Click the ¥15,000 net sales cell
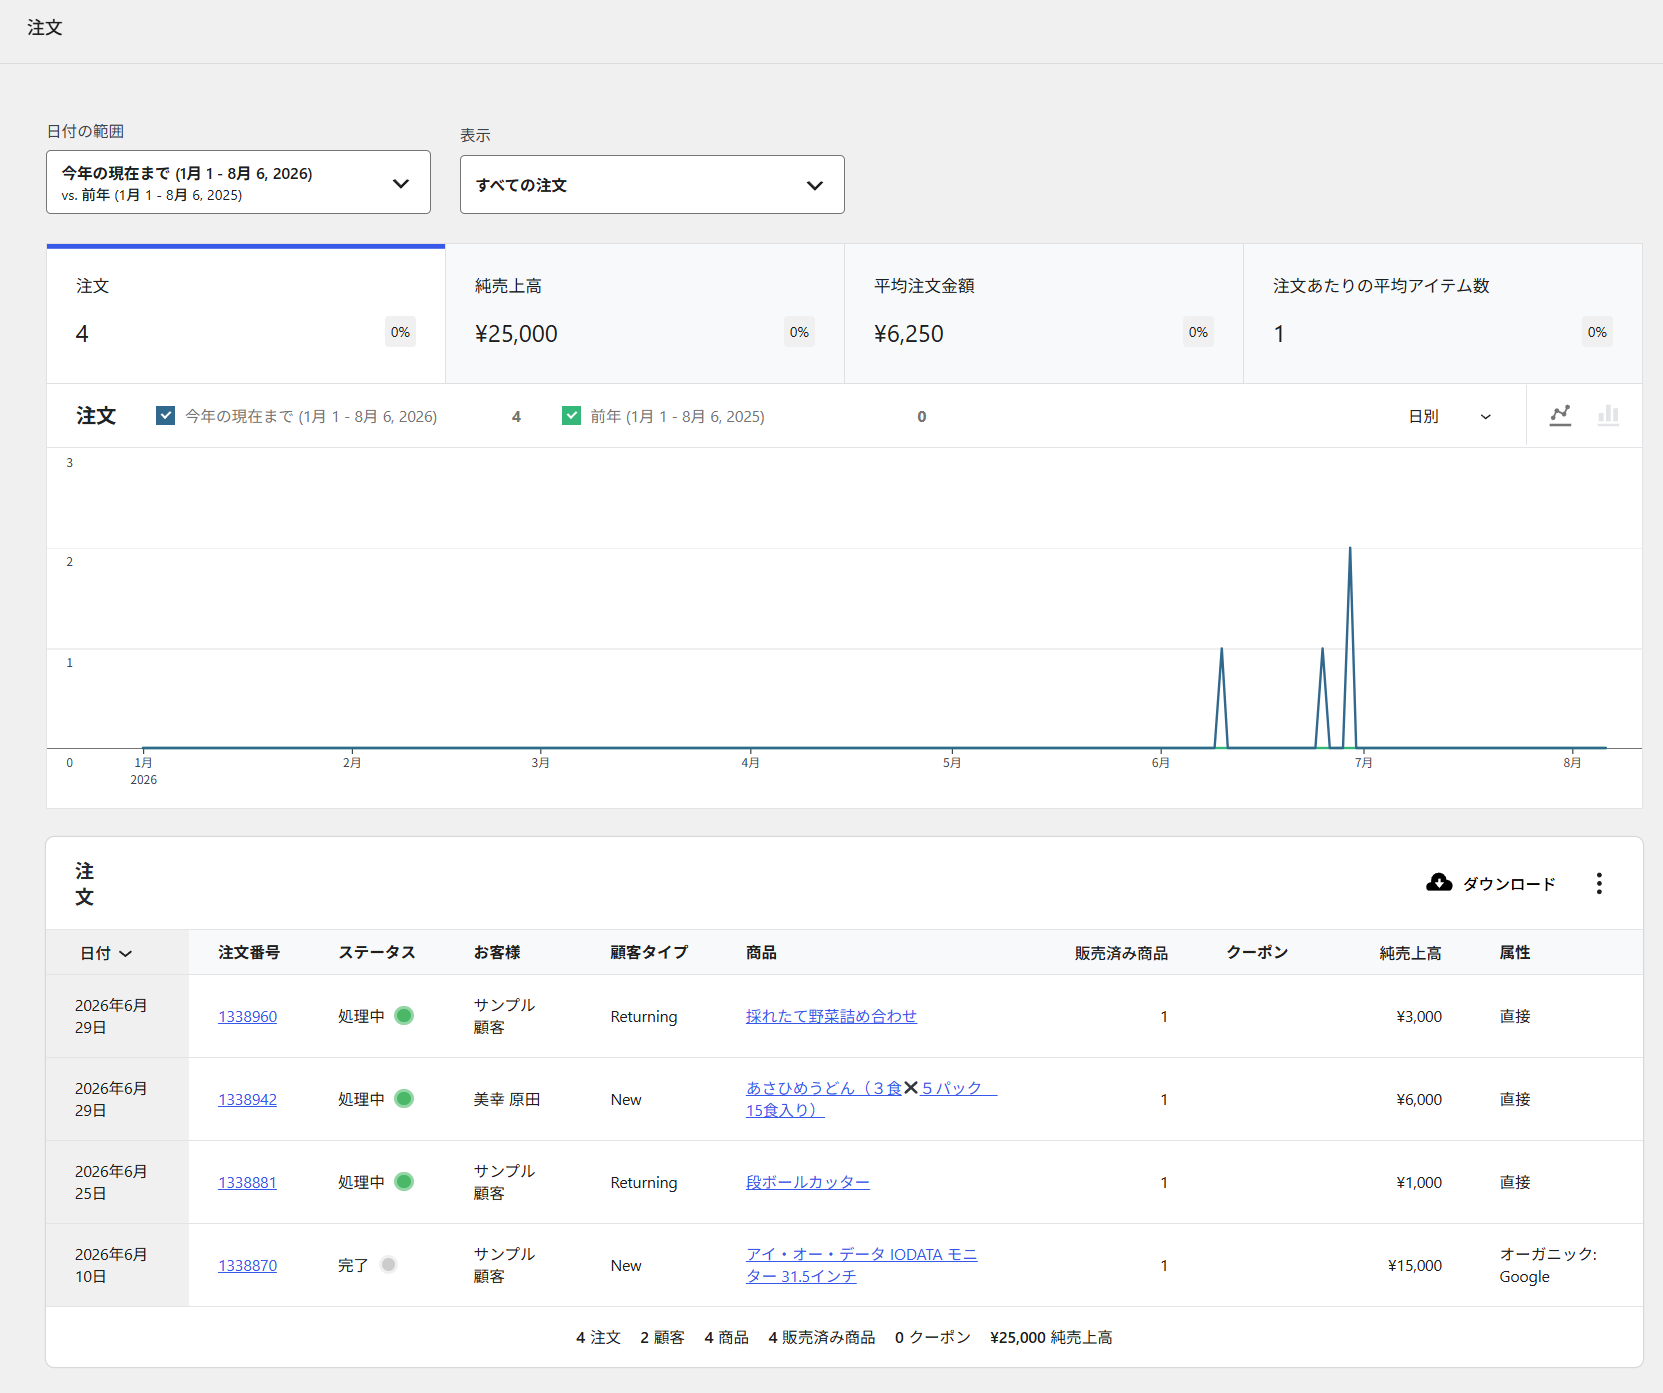1663x1393 pixels. pos(1415,1265)
